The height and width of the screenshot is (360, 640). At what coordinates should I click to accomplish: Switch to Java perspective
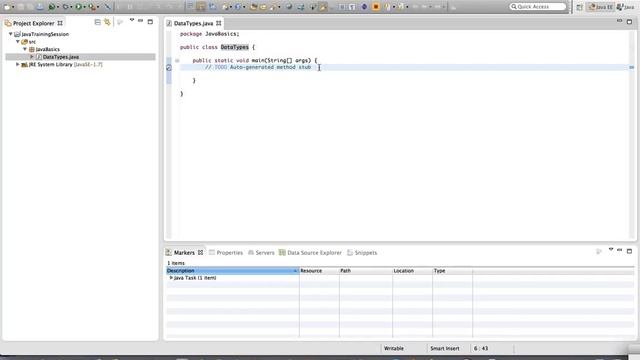[626, 7]
